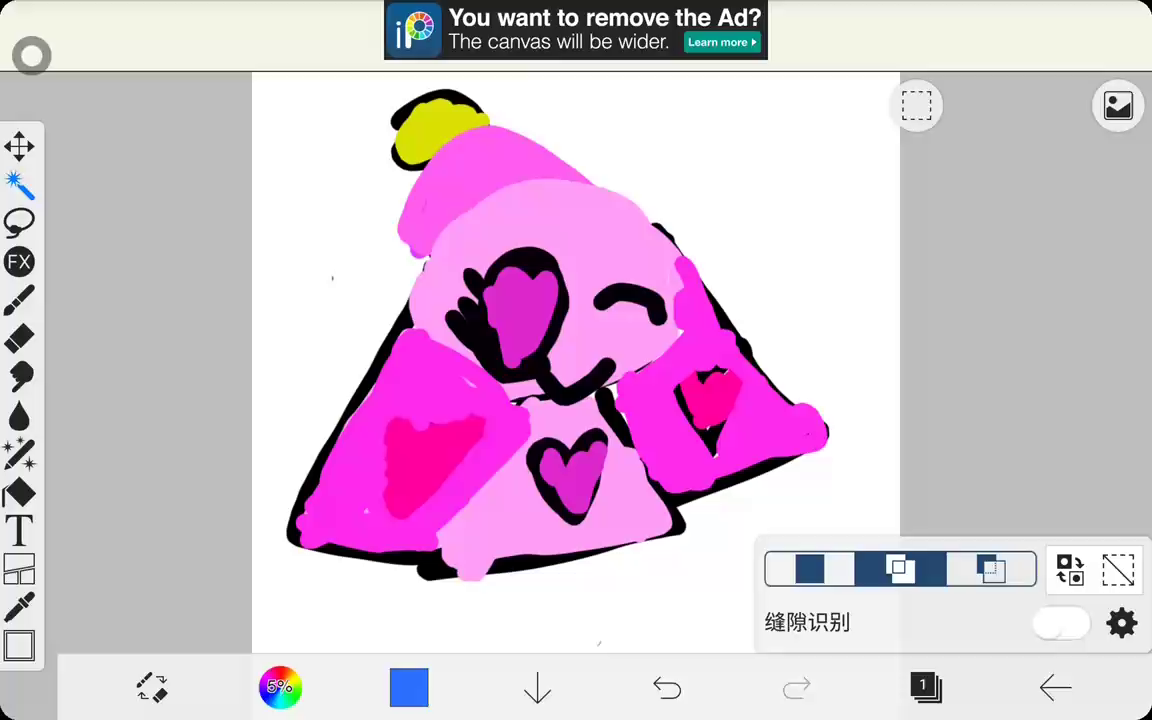Choose the new selection mode segment

(810, 569)
